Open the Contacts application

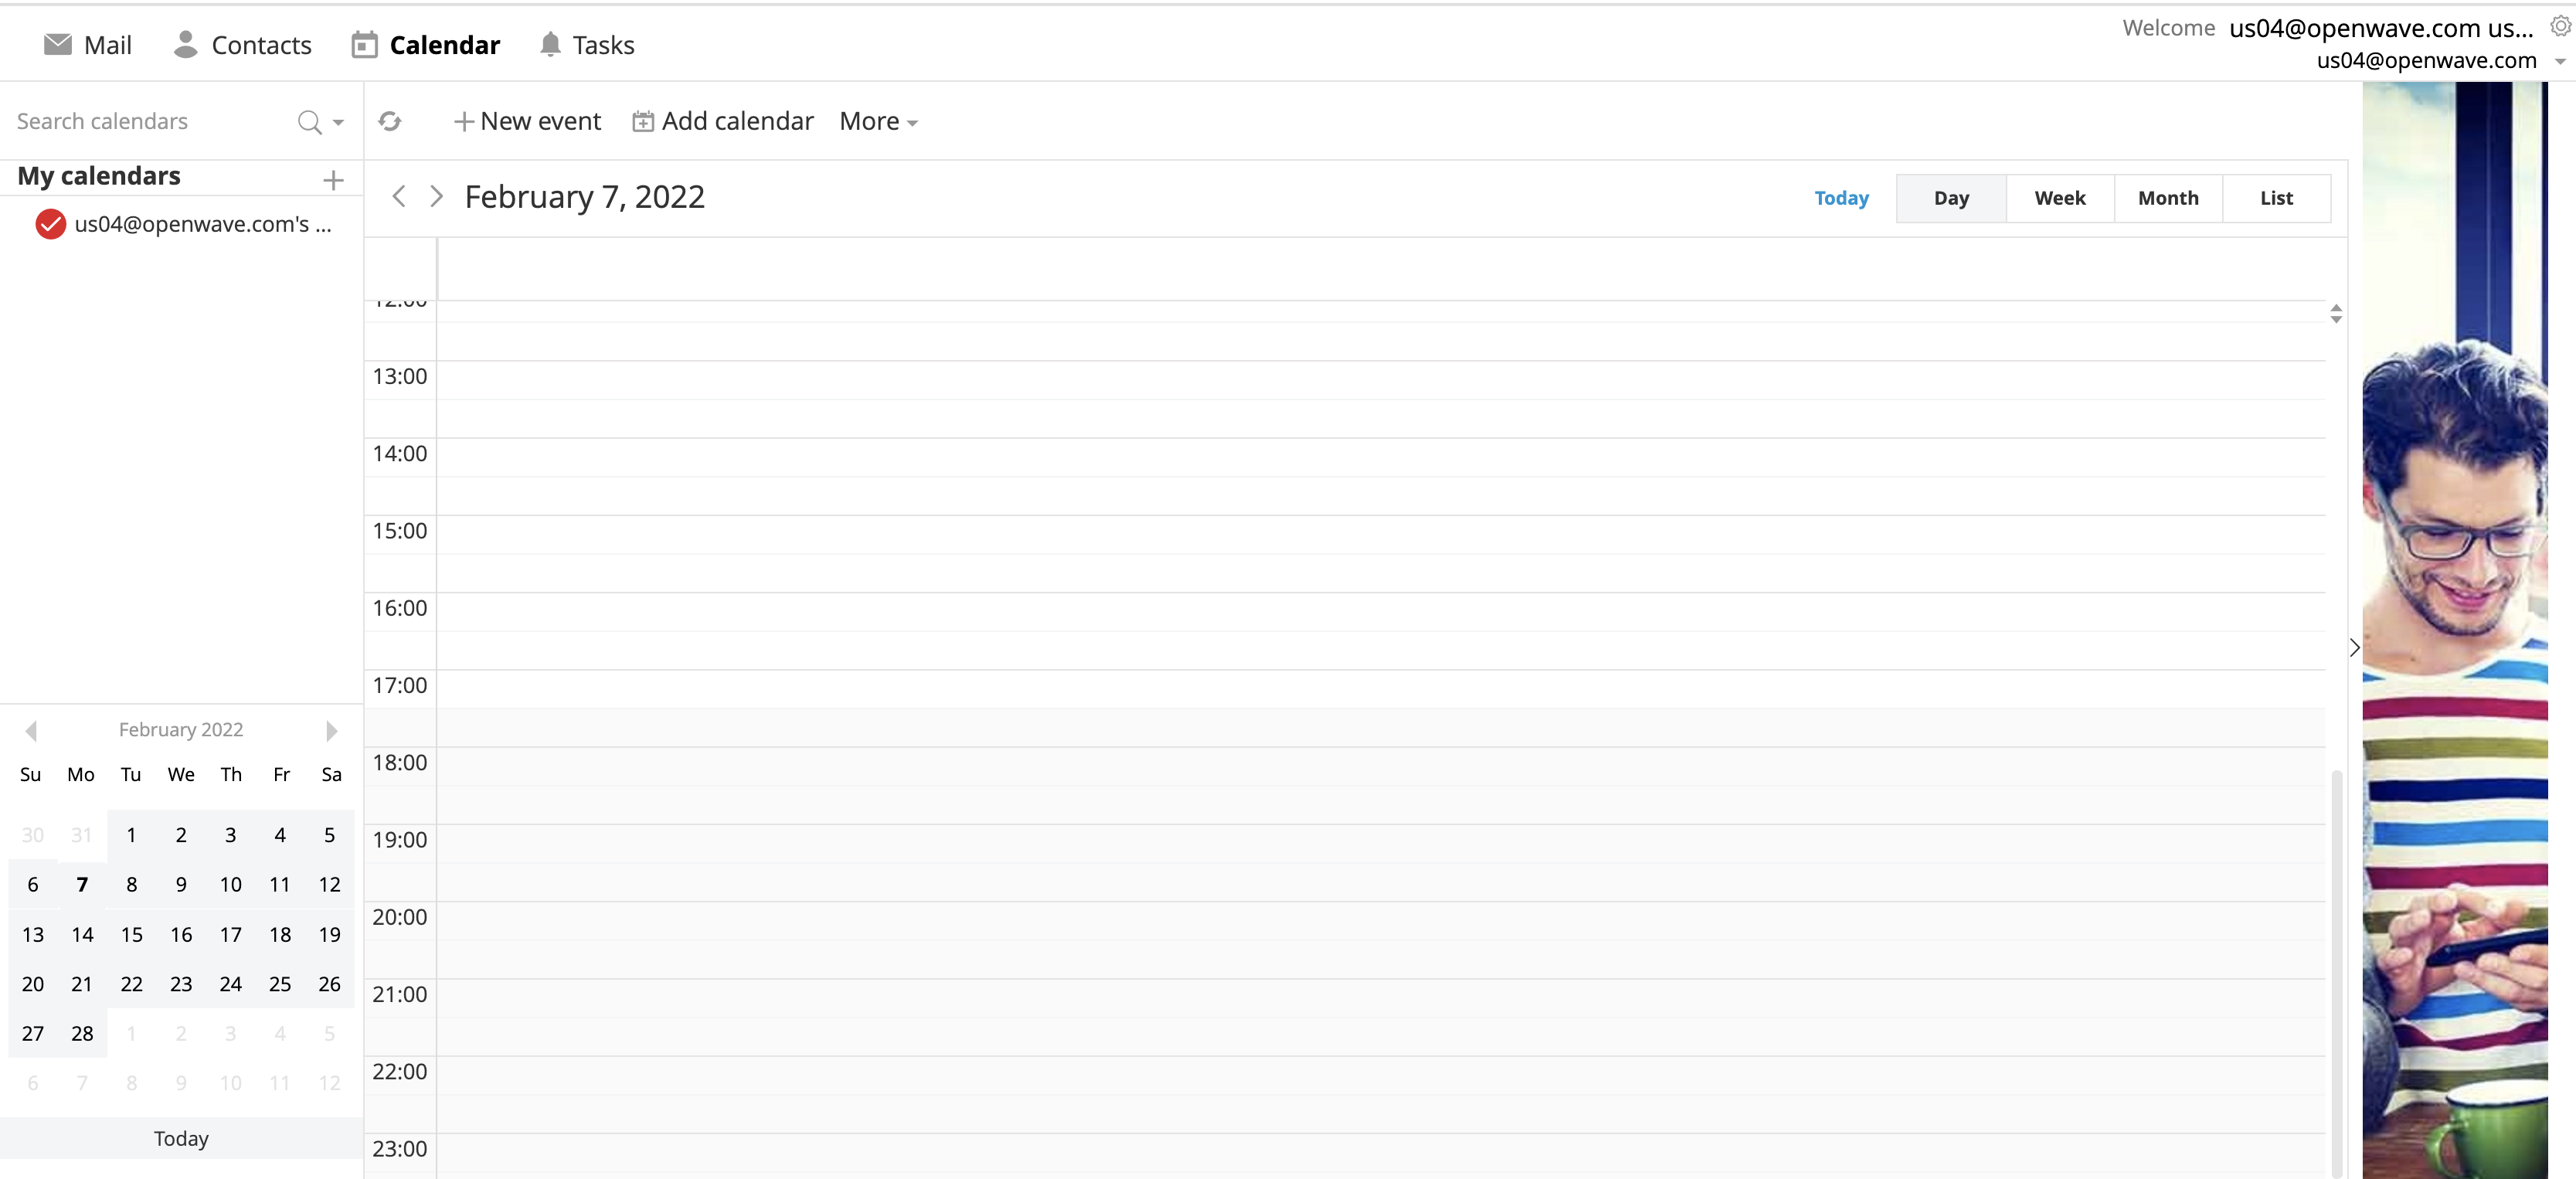click(x=241, y=44)
